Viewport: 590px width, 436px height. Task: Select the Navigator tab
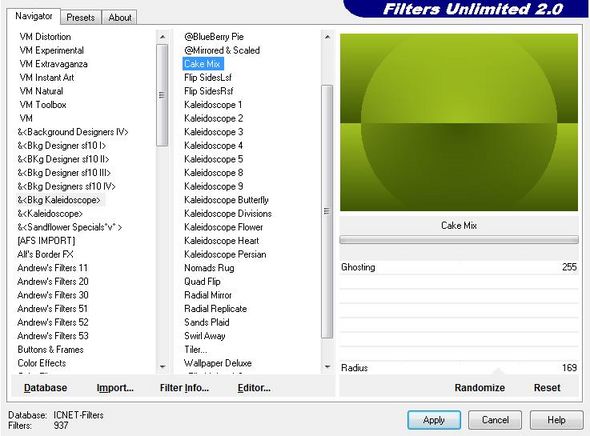(x=33, y=16)
